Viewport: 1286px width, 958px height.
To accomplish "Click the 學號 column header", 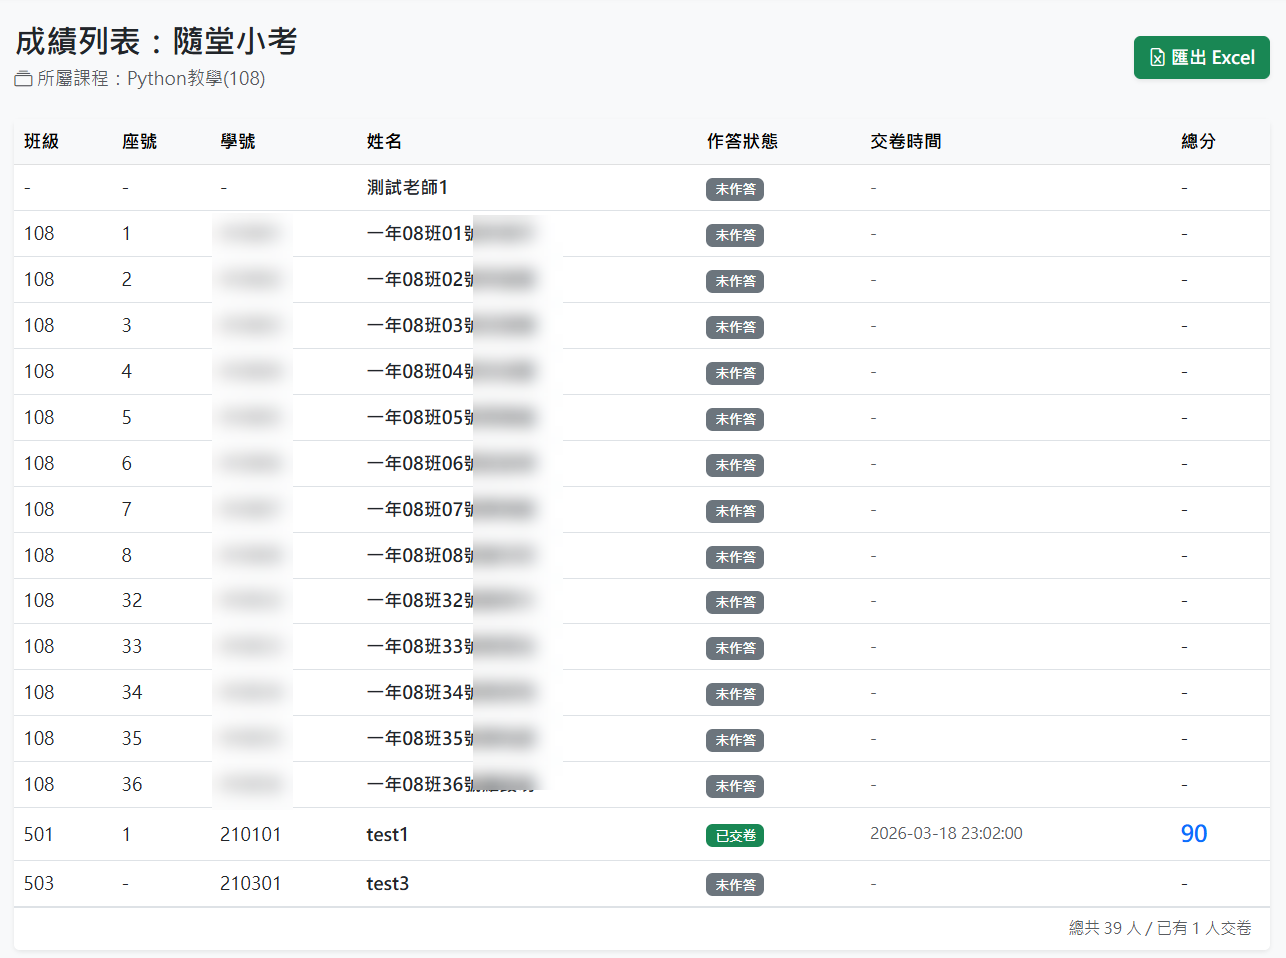I will click(x=238, y=142).
